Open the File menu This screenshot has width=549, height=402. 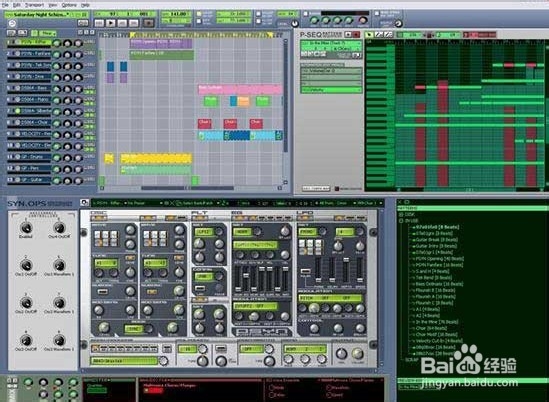(x=6, y=5)
